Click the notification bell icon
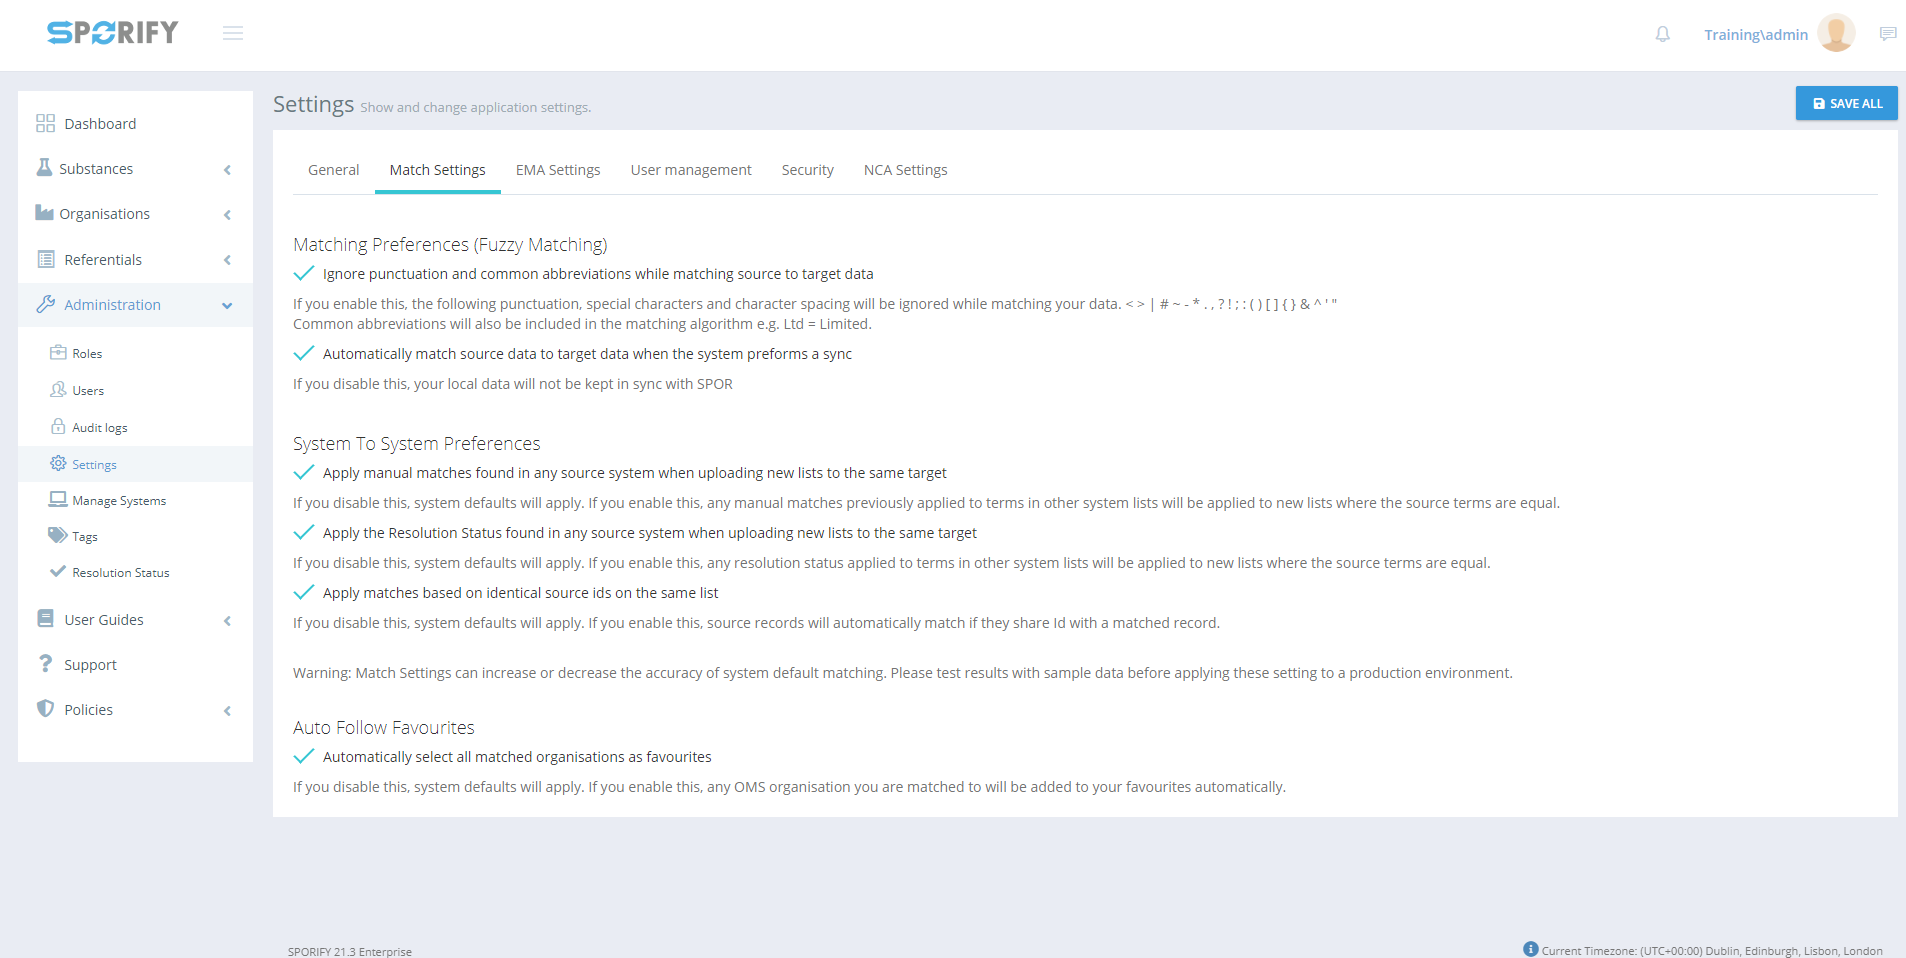The width and height of the screenshot is (1906, 958). pyautogui.click(x=1662, y=35)
